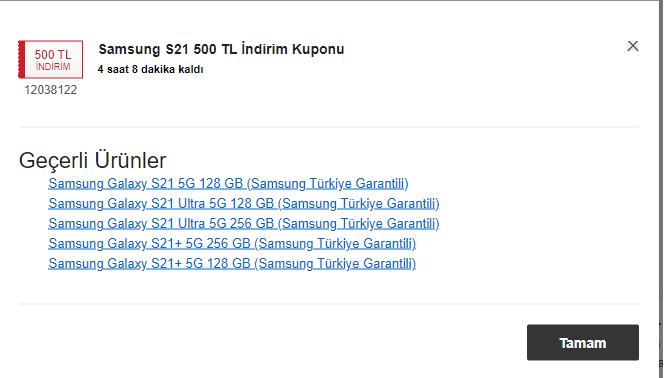Click Samsung Türkiye Garantili in the S21+ 128 GB link

[x=335, y=263]
